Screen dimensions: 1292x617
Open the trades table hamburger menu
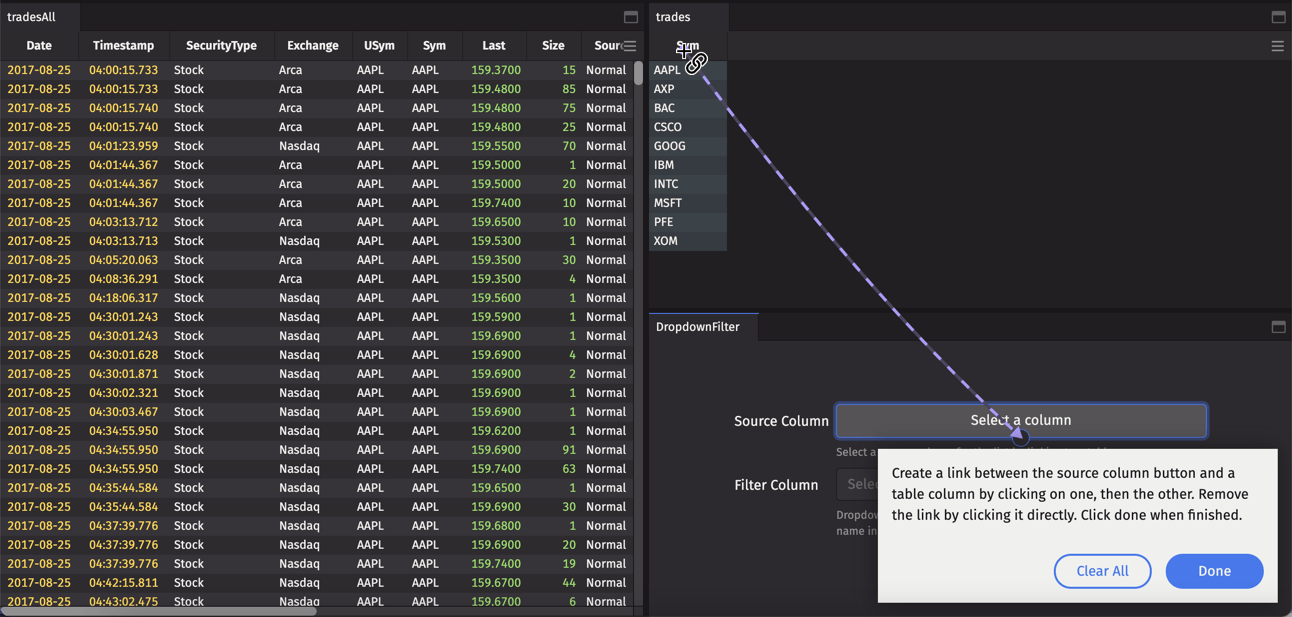1277,46
